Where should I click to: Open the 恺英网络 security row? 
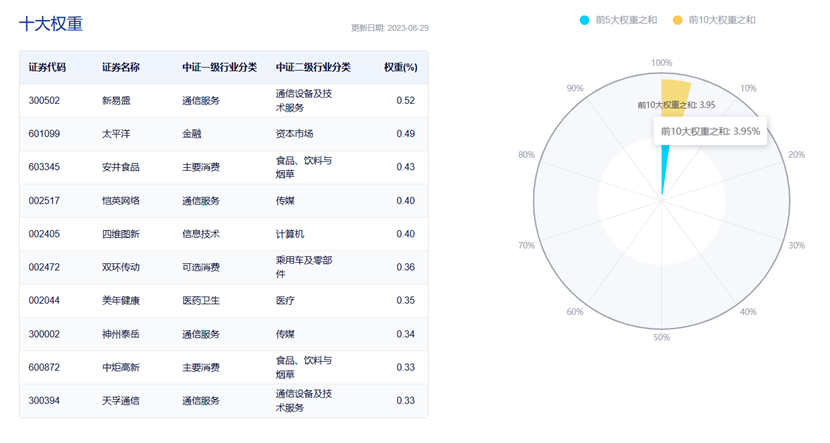(x=120, y=200)
